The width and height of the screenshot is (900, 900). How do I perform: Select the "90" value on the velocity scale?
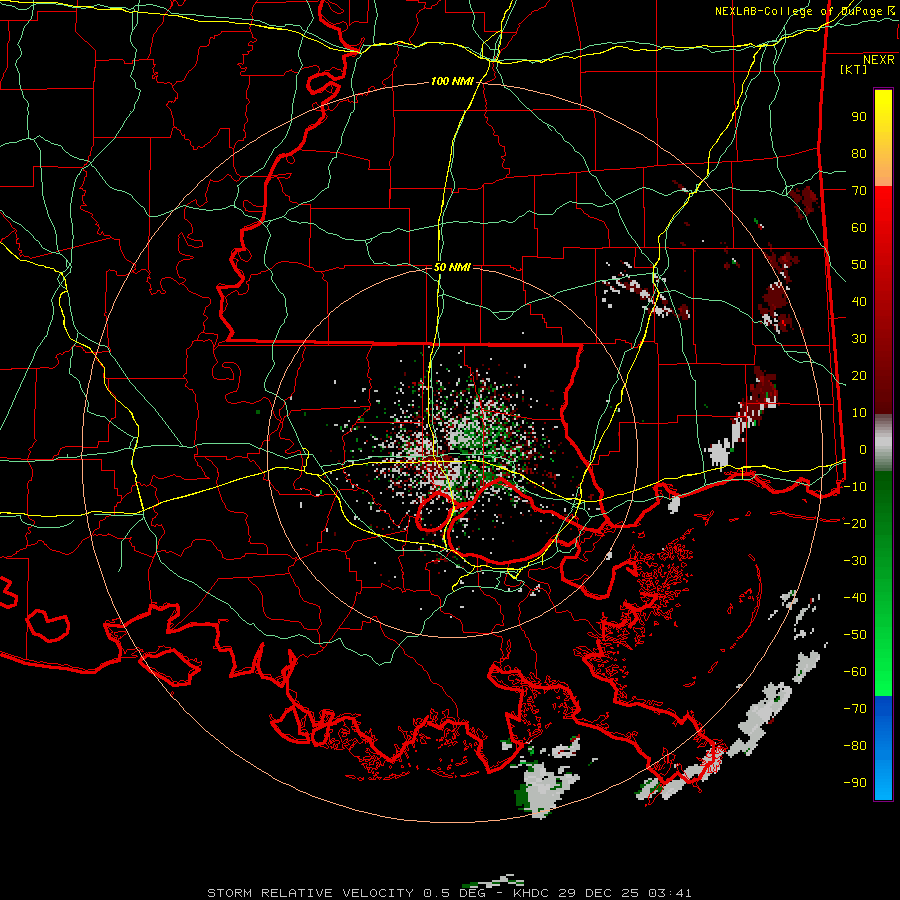tap(859, 117)
